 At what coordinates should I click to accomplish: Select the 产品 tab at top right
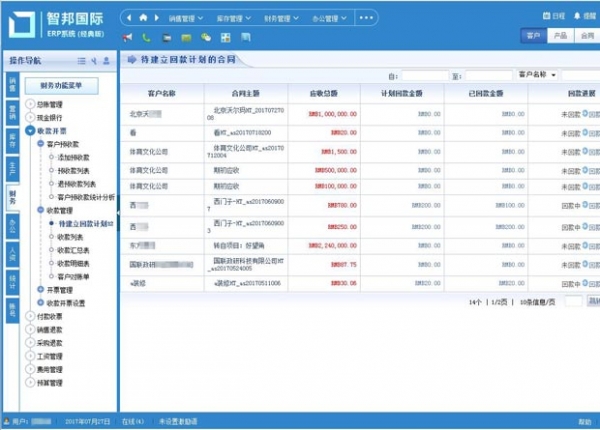[x=561, y=36]
